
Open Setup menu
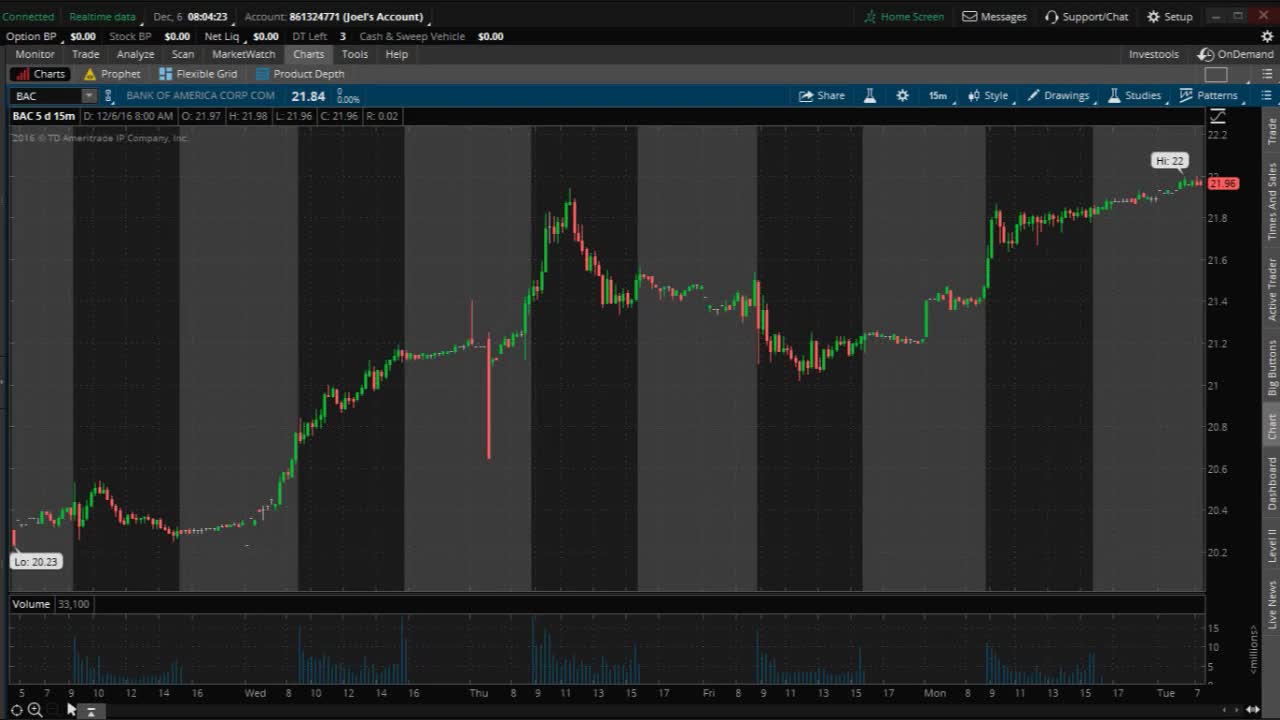[x=1169, y=16]
